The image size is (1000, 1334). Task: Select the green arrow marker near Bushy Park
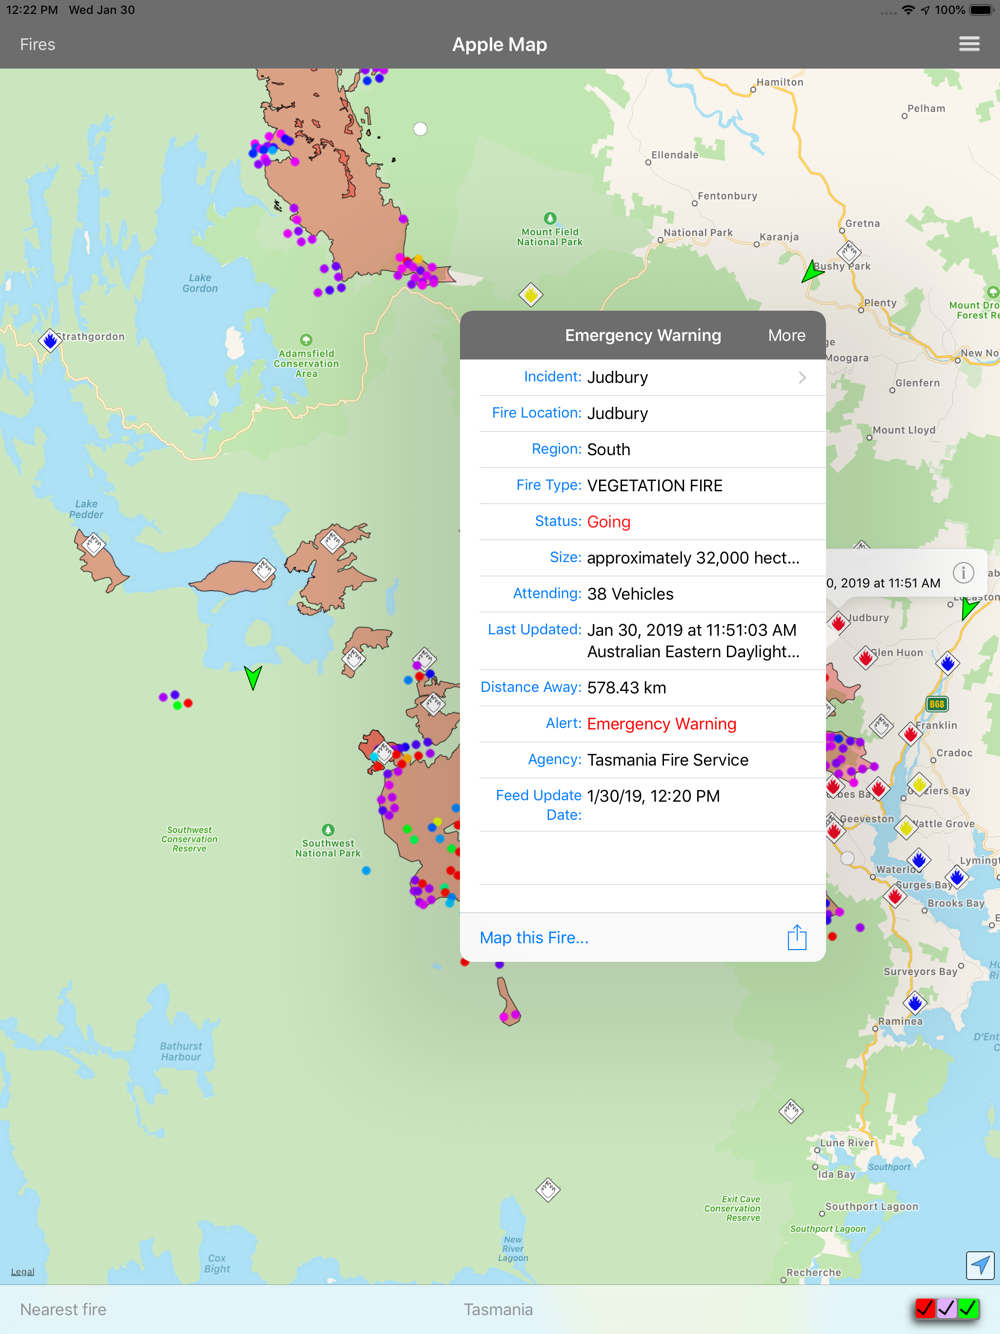pyautogui.click(x=811, y=271)
